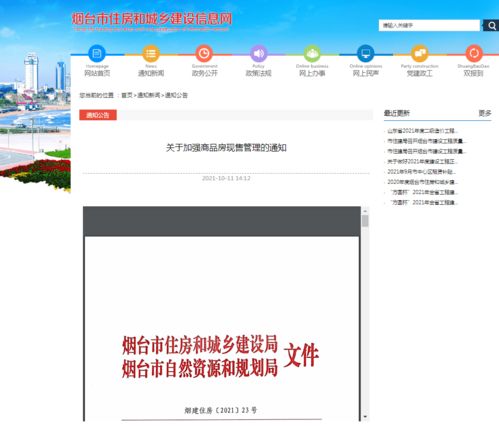This screenshot has height=426, width=499.
Task: Open the 政策法规 Policy nav icon
Action: coord(258,53)
